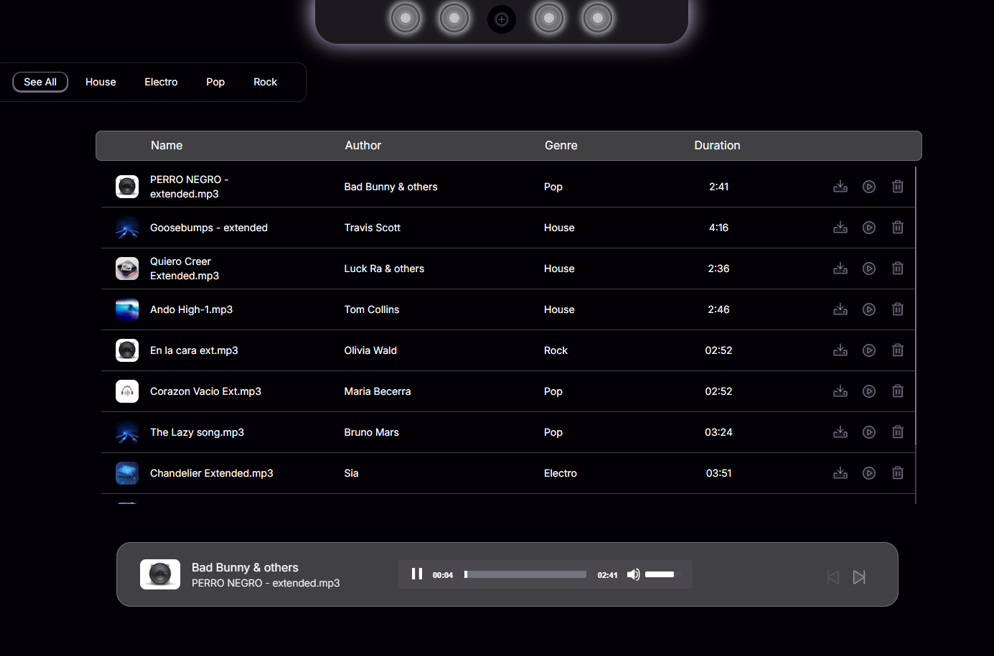The image size is (994, 656).
Task: Filter songs by House genre
Action: (100, 82)
